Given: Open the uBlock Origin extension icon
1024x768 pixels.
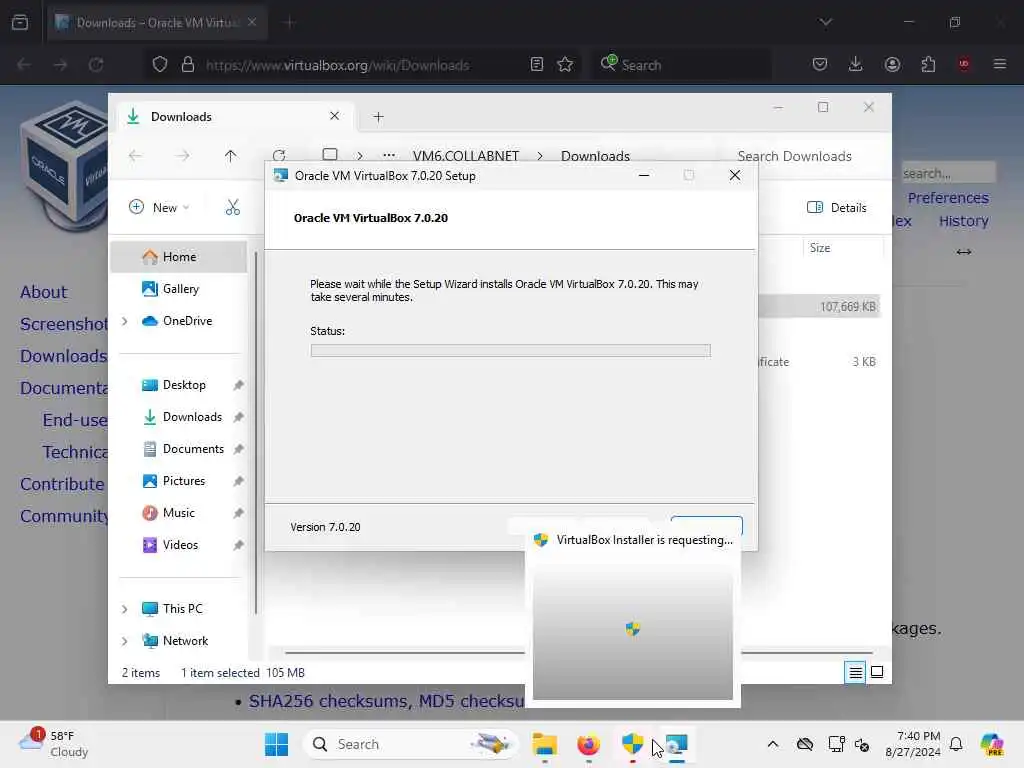Looking at the screenshot, I should click(x=964, y=65).
